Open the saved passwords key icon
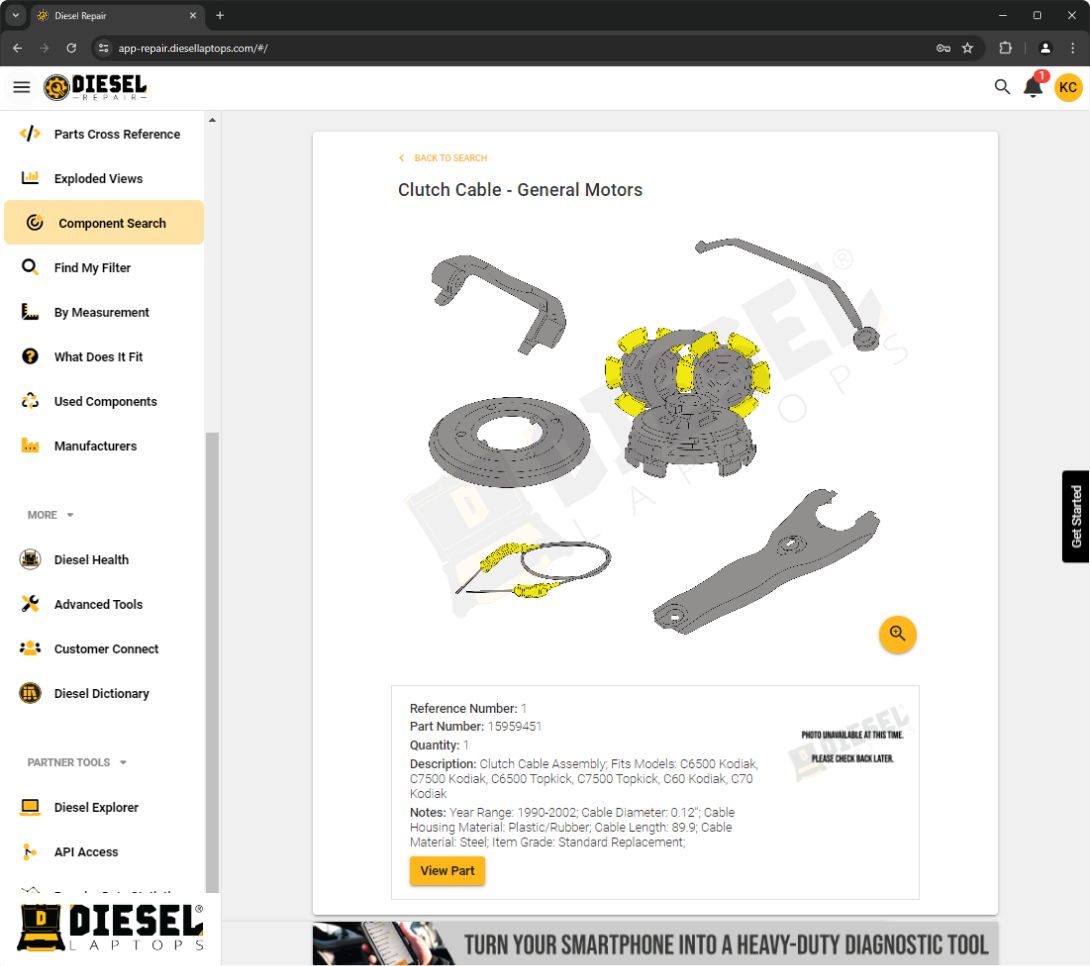This screenshot has height=966, width=1090. point(943,48)
